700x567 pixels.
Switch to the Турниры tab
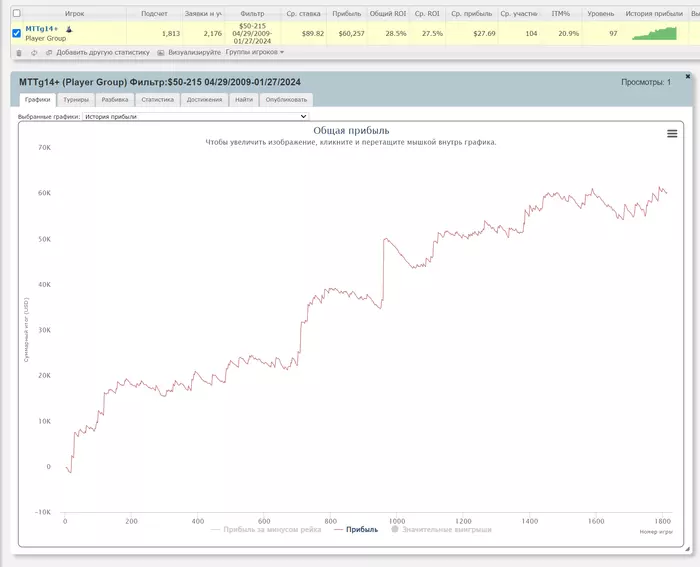(x=76, y=100)
